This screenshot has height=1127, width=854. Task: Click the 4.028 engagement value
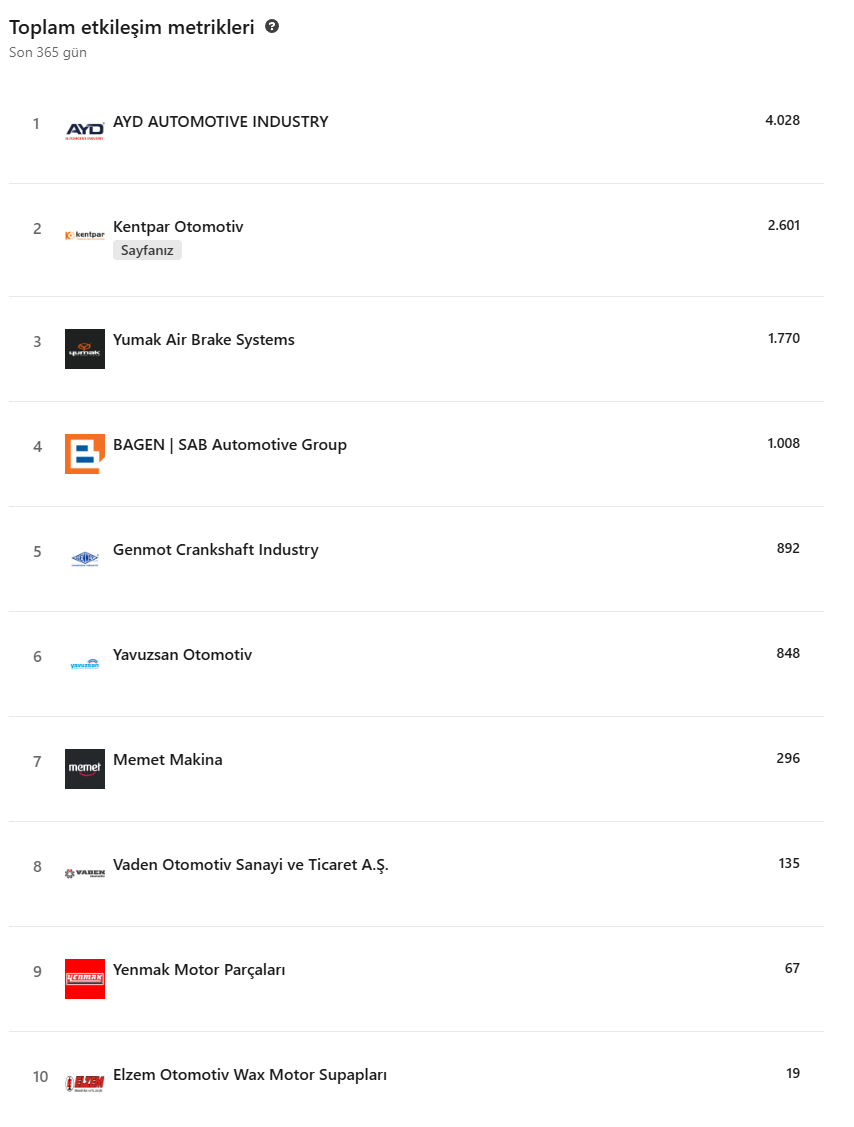[x=782, y=120]
